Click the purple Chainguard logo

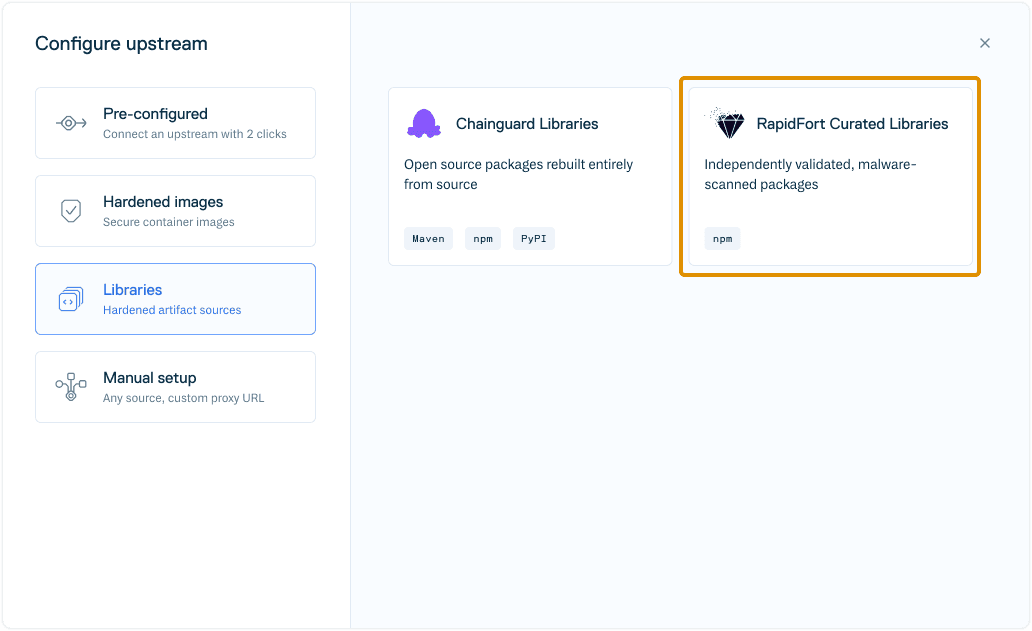coord(424,124)
